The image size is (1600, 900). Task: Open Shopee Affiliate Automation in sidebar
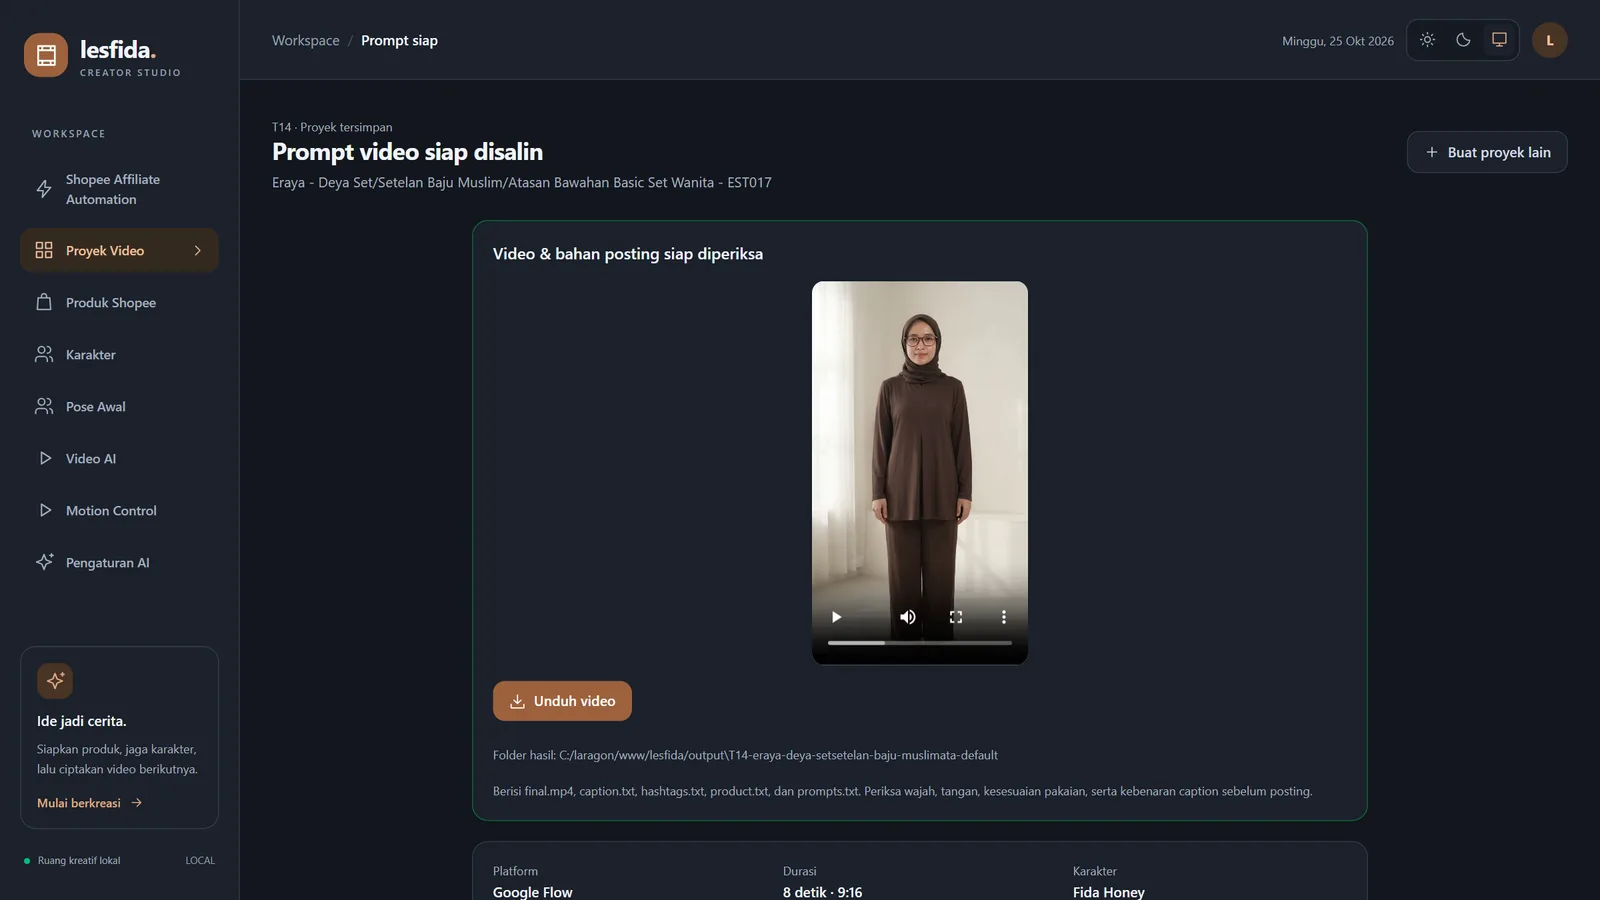pos(119,189)
